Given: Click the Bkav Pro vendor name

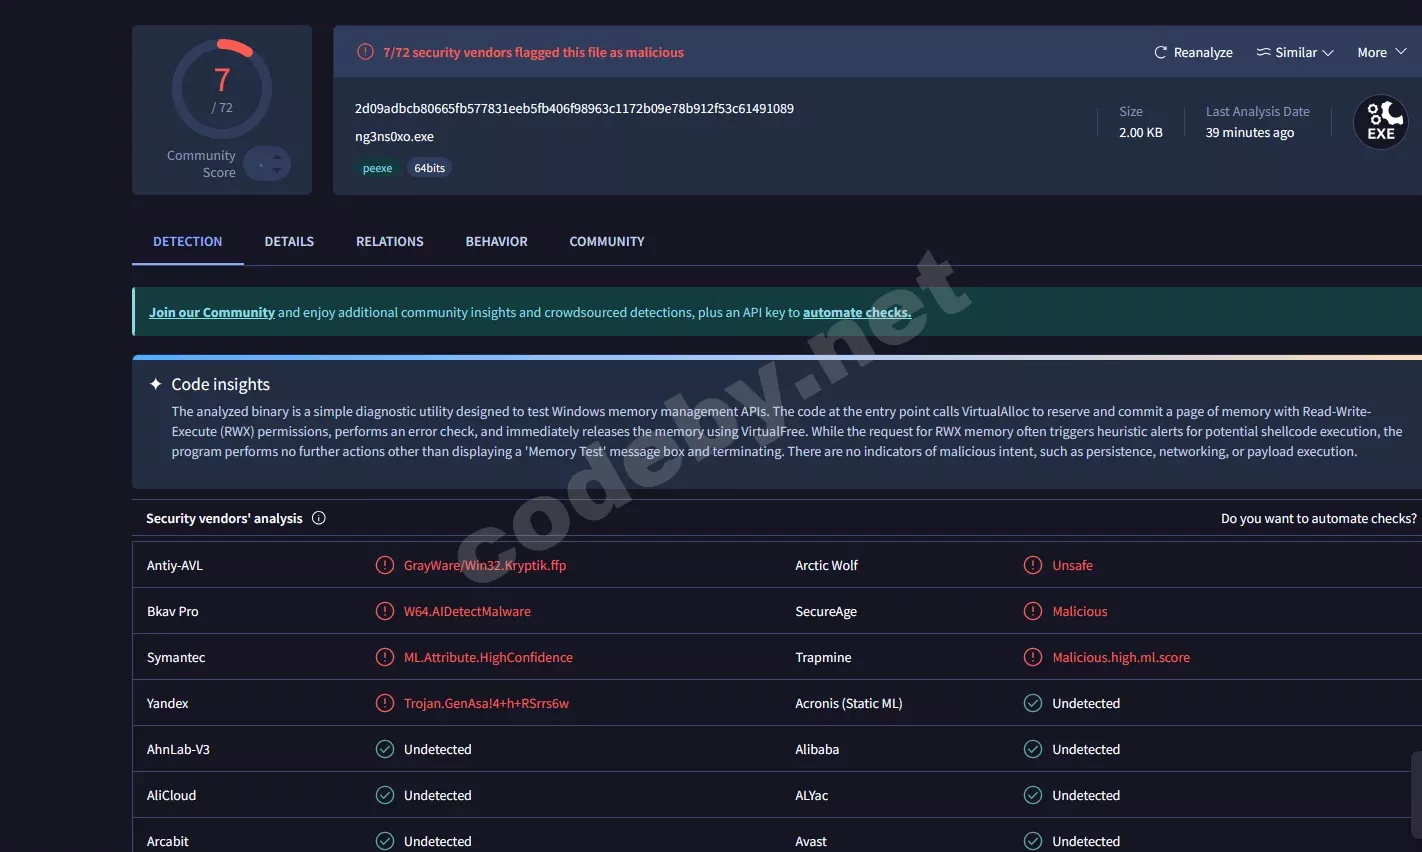Looking at the screenshot, I should pos(173,611).
